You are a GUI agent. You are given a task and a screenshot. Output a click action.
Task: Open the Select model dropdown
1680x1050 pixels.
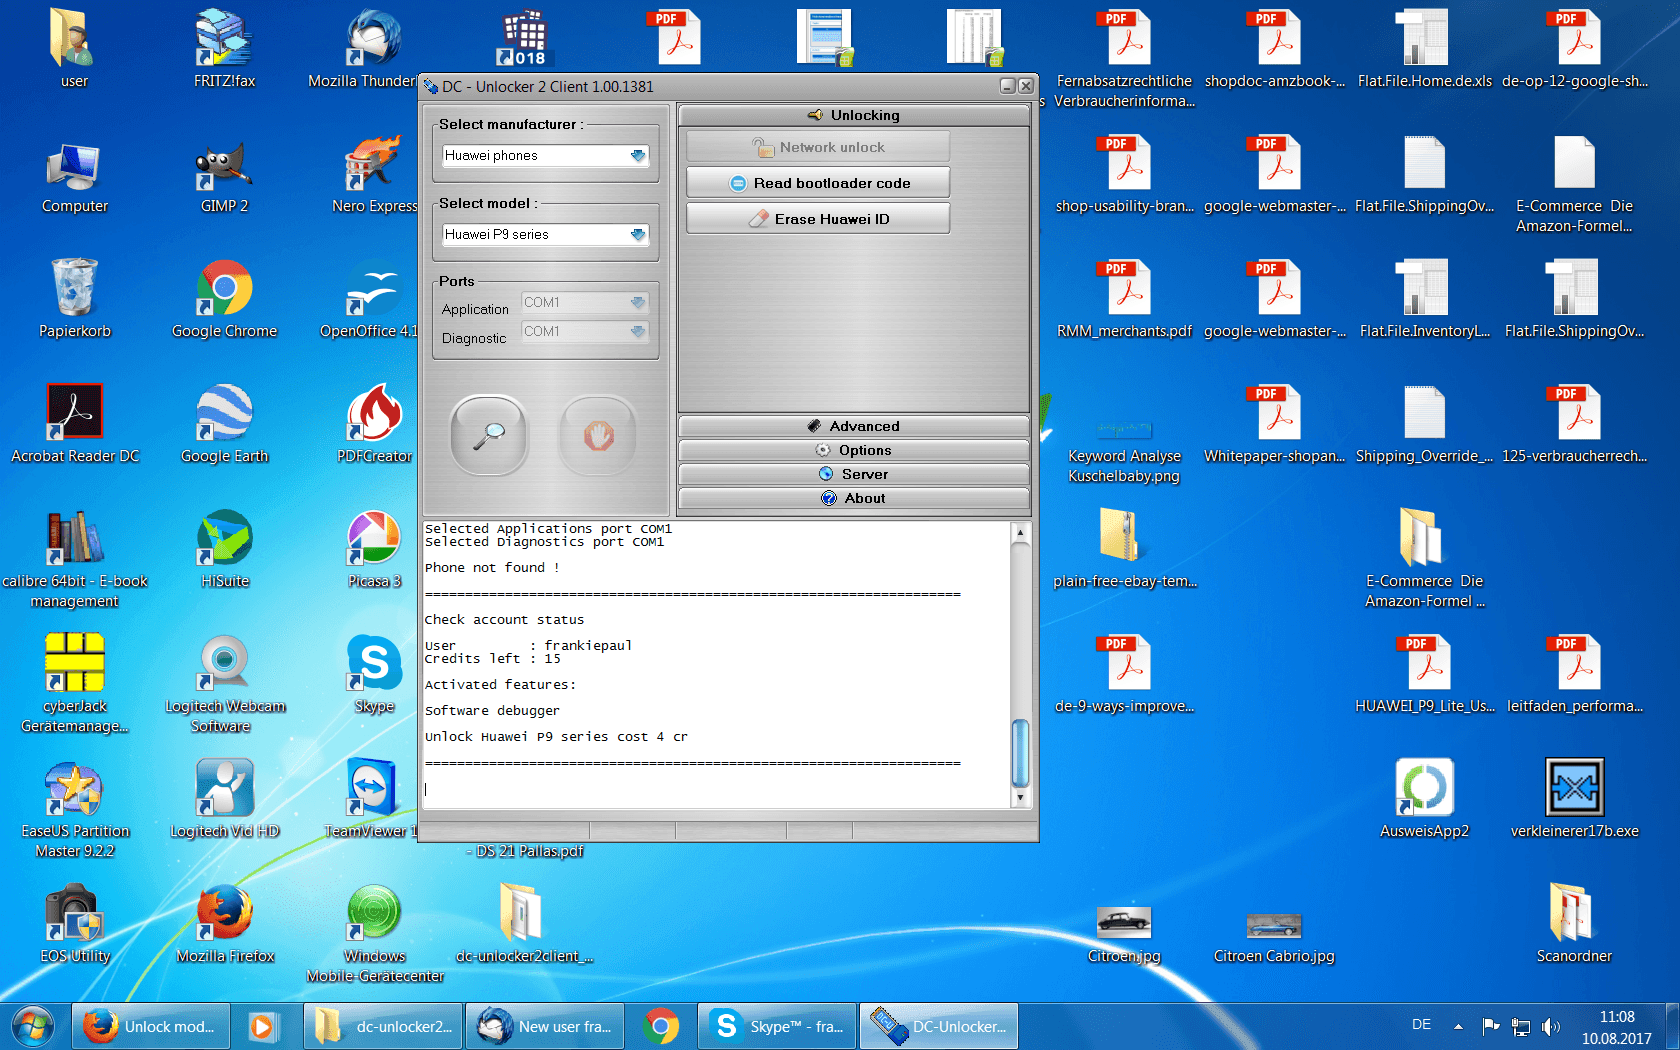(638, 235)
